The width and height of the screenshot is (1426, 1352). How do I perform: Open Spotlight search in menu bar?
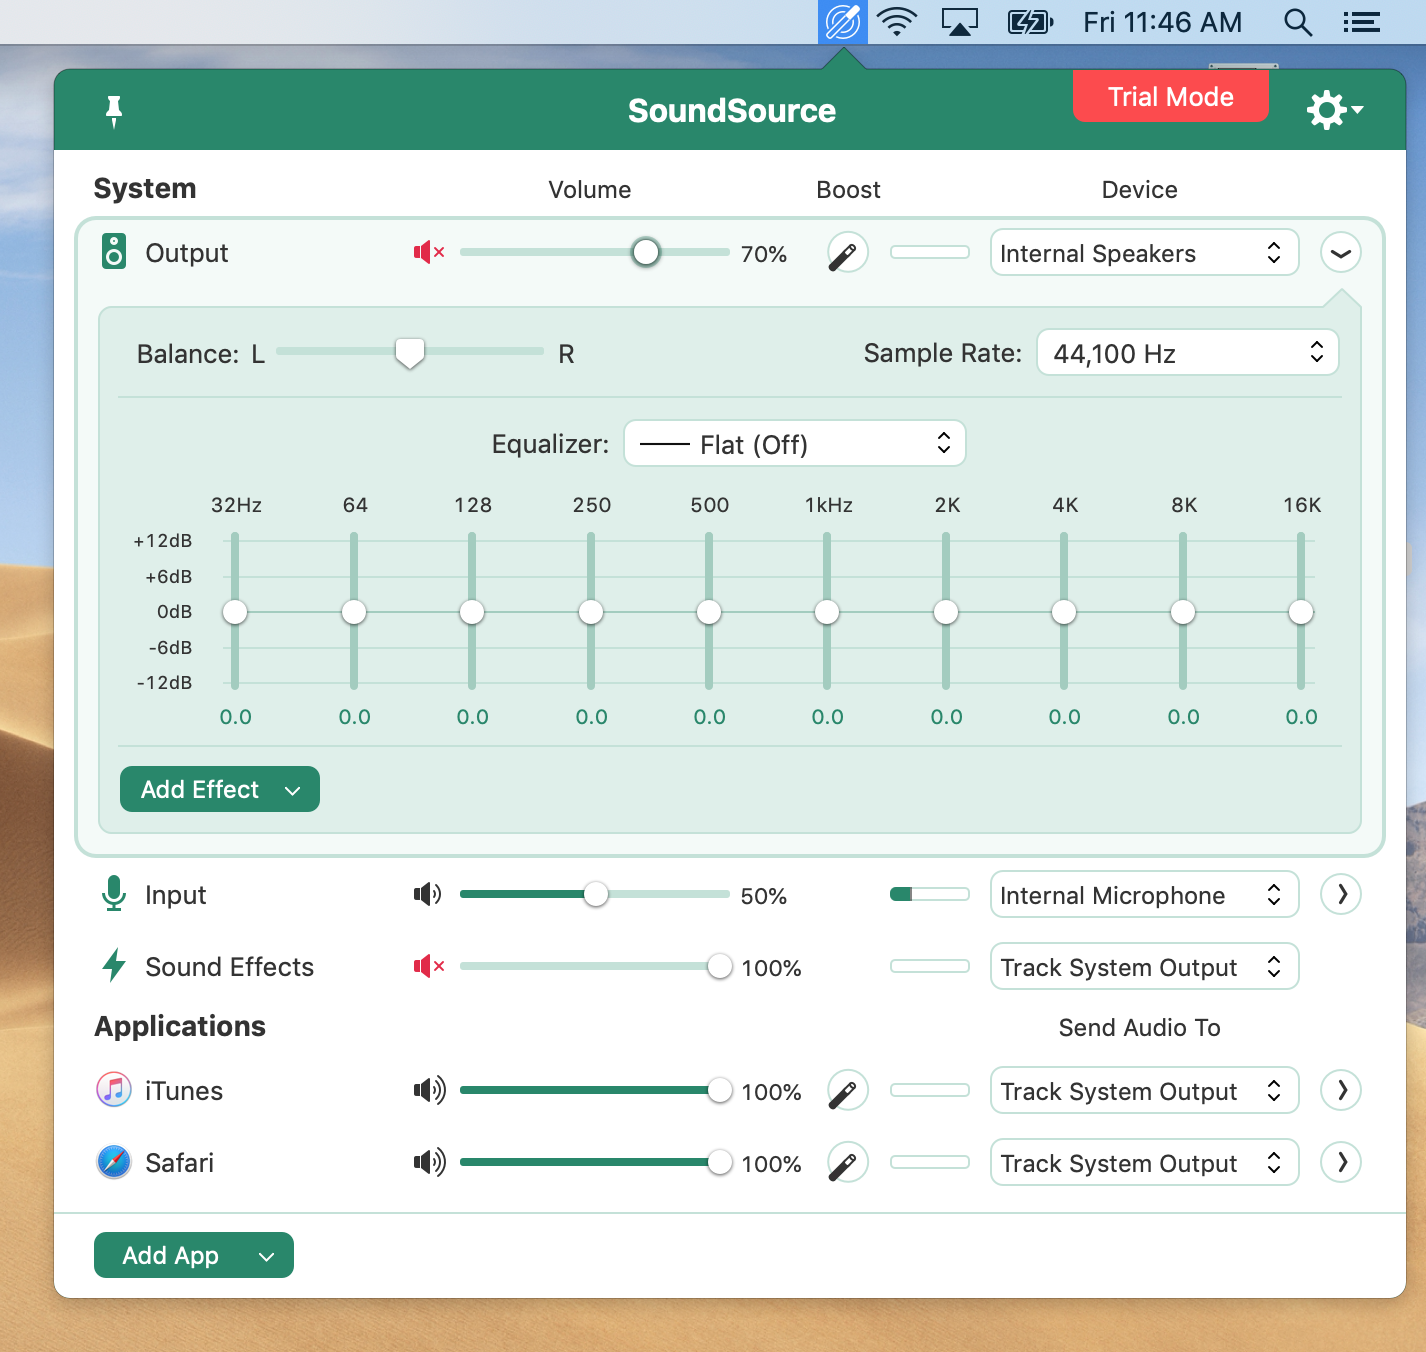point(1298,22)
